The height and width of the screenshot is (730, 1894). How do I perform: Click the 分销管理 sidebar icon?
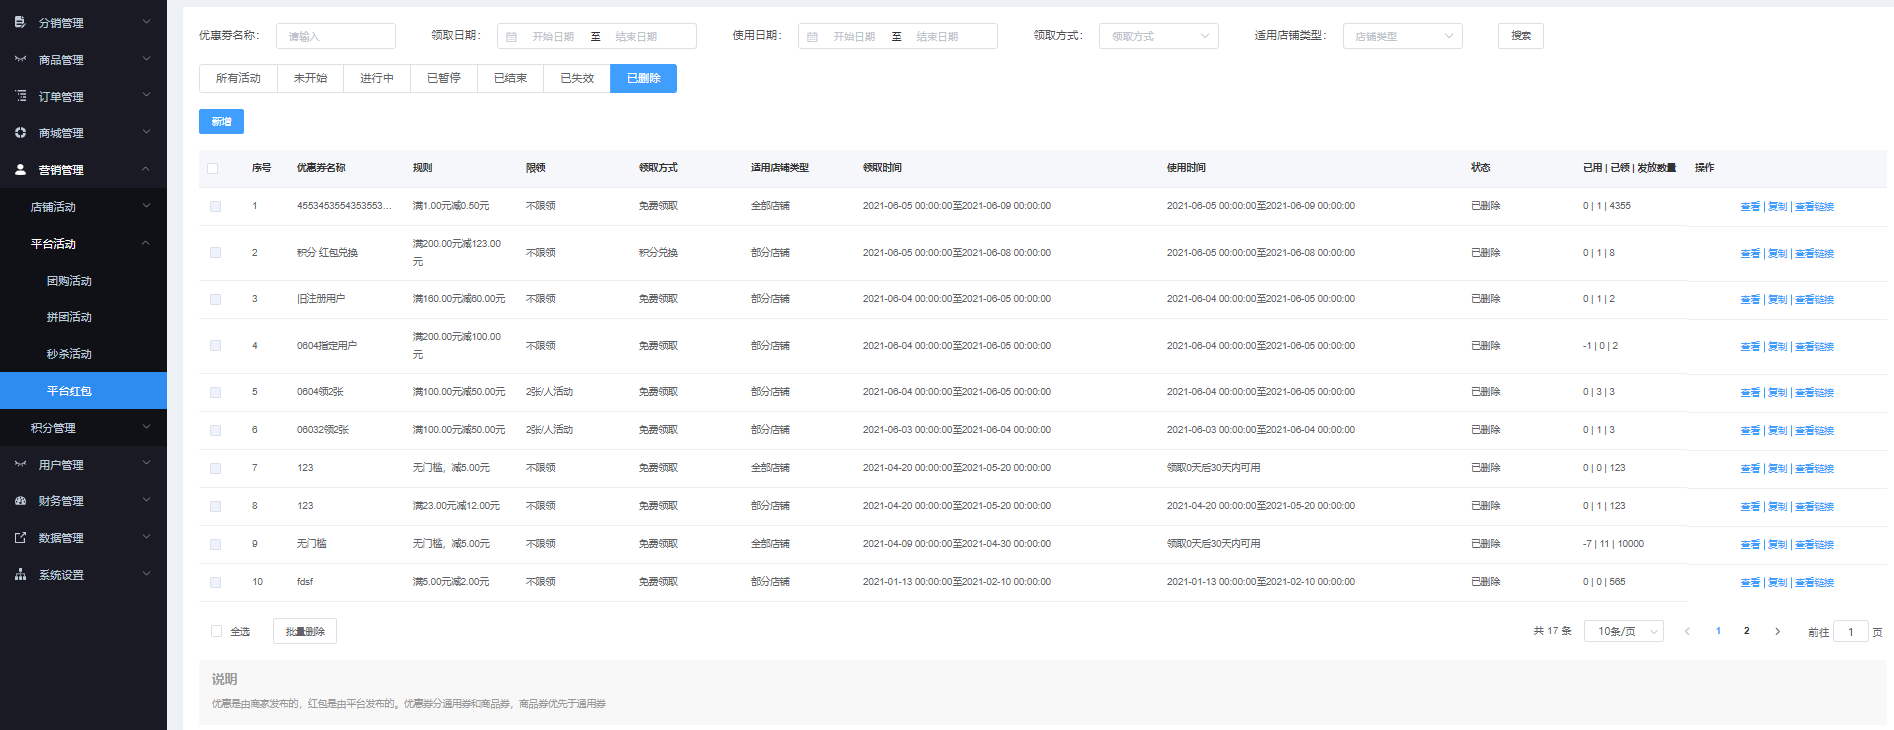click(20, 22)
